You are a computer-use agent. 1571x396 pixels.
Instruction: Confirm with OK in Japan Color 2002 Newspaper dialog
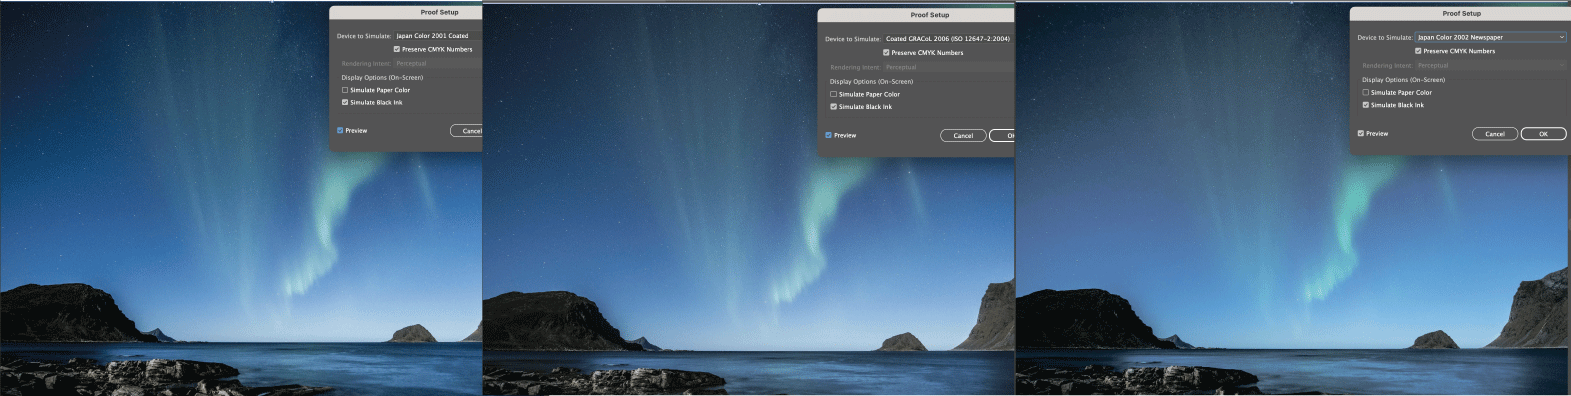click(x=1543, y=134)
